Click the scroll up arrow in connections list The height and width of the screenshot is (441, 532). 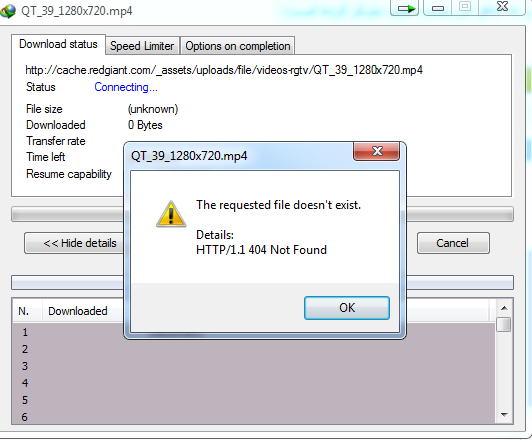pos(504,308)
